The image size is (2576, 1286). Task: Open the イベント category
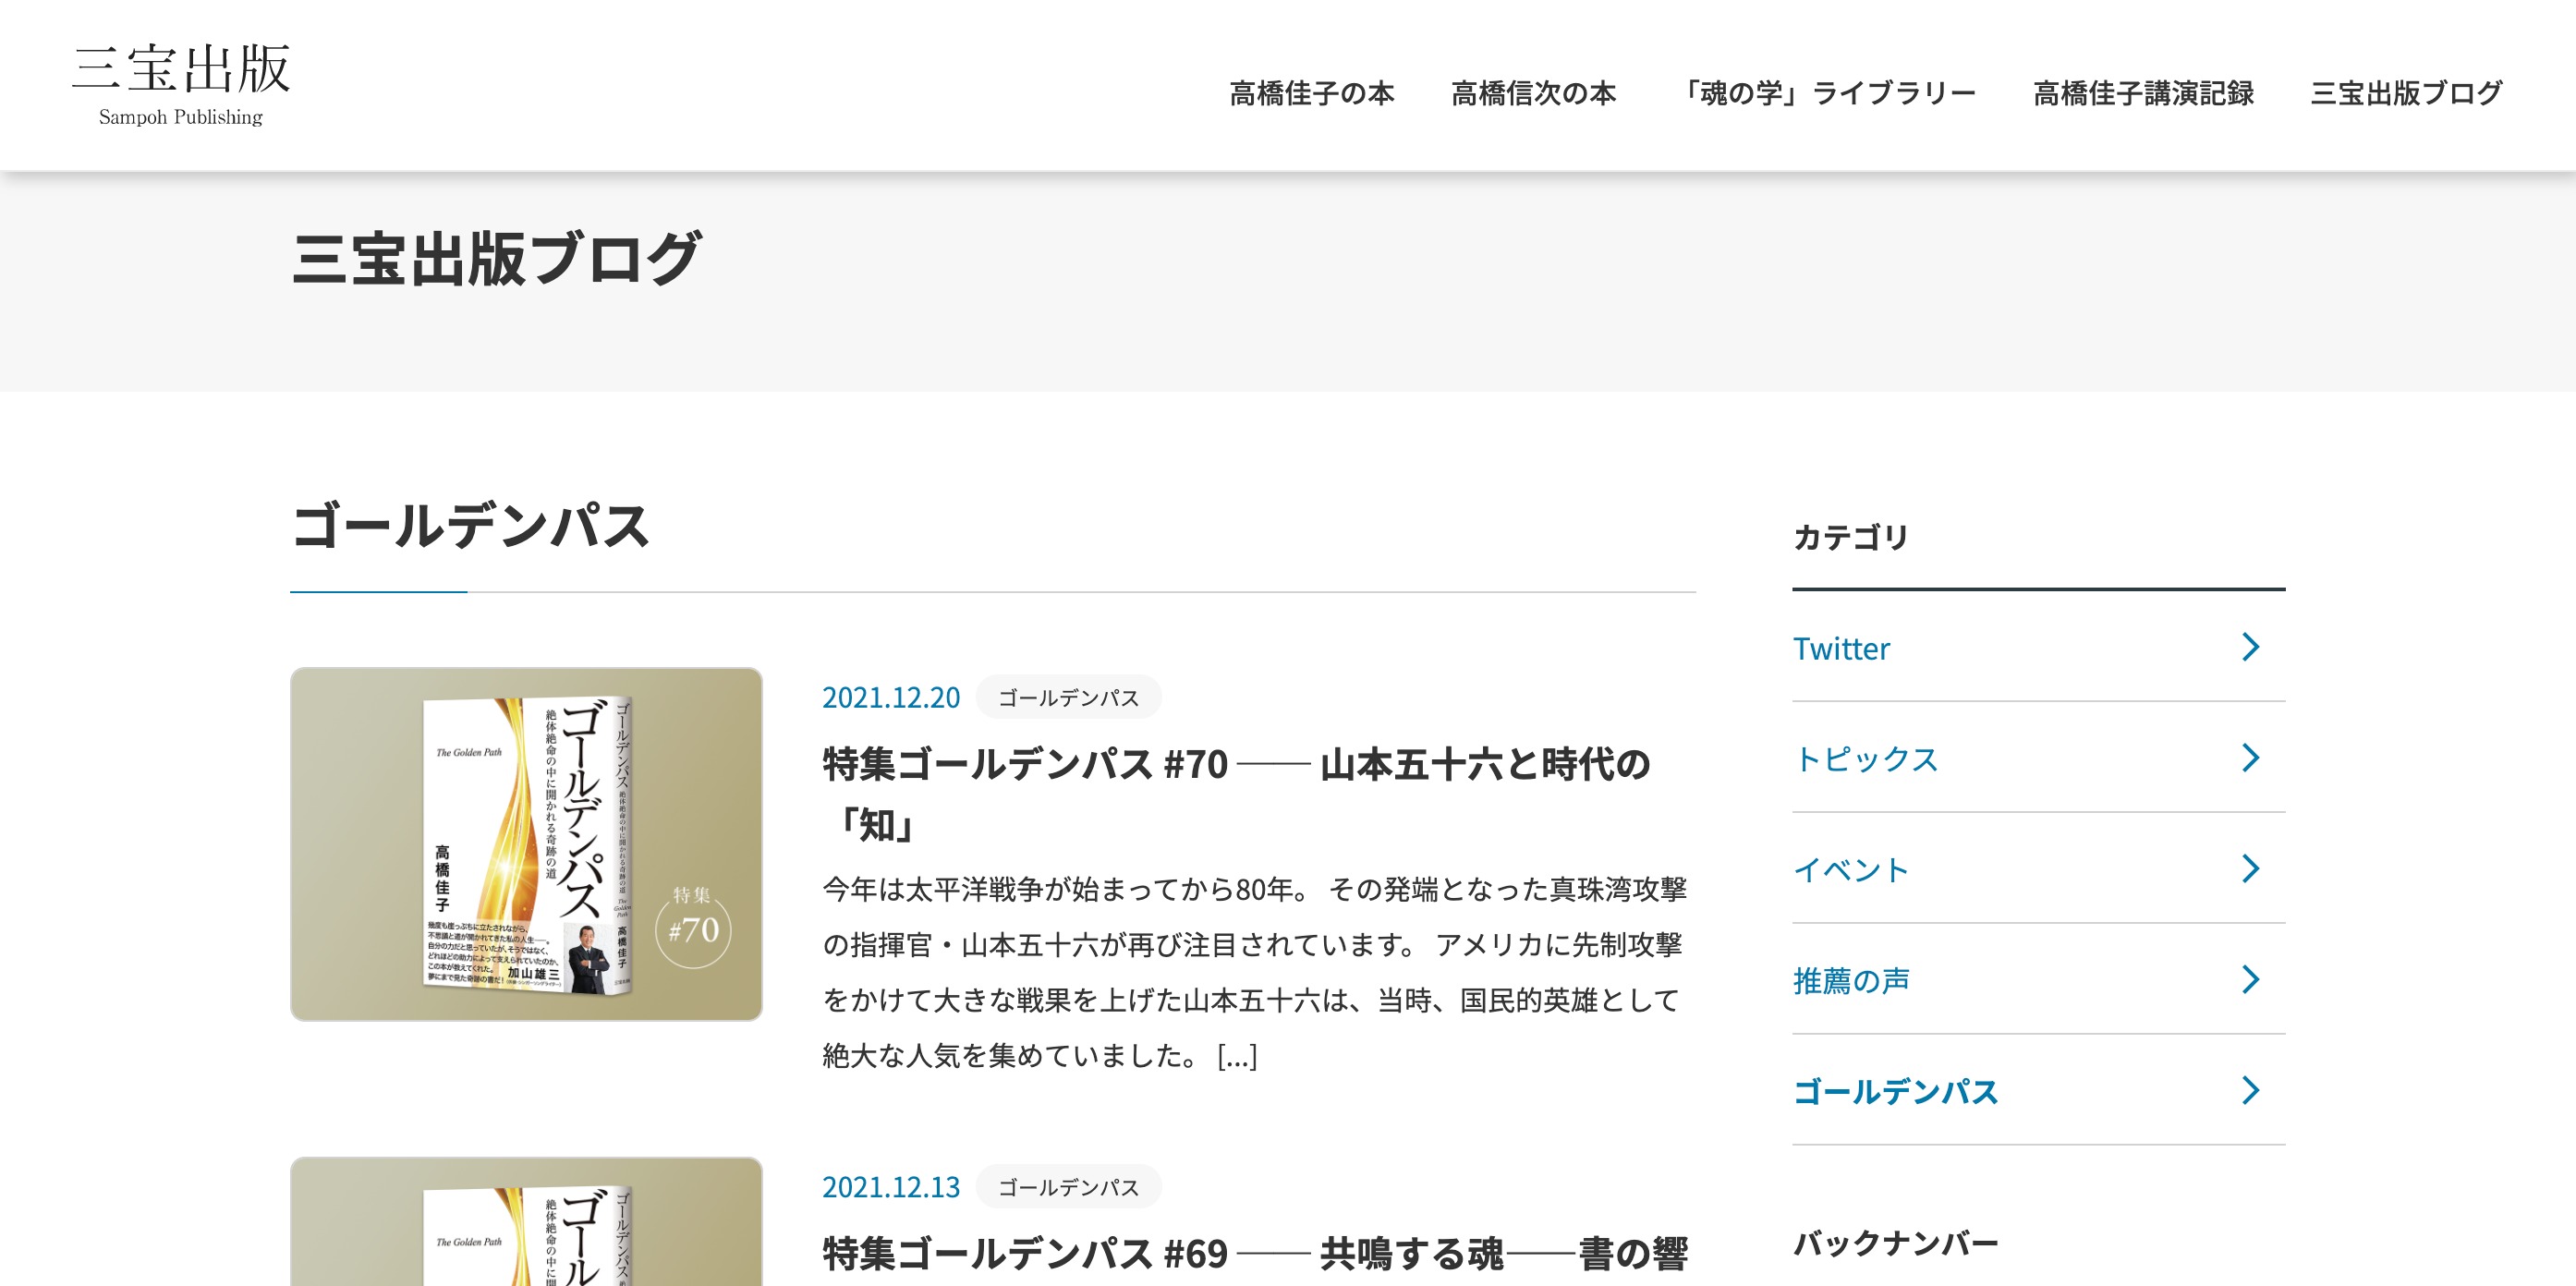pos(1851,870)
